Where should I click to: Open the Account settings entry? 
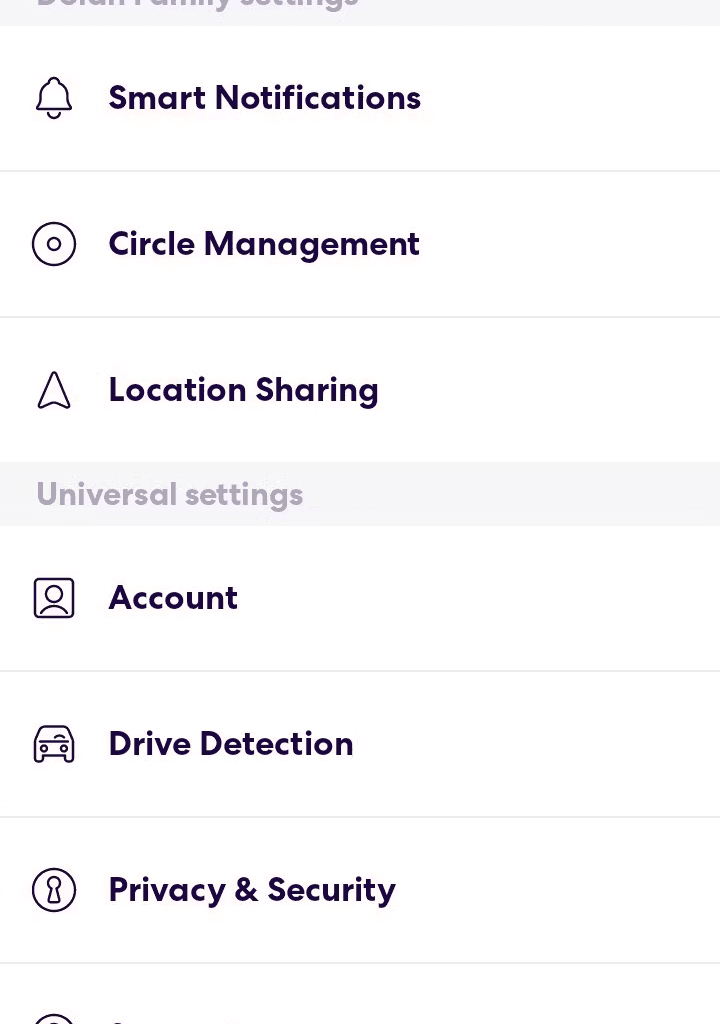click(x=360, y=598)
